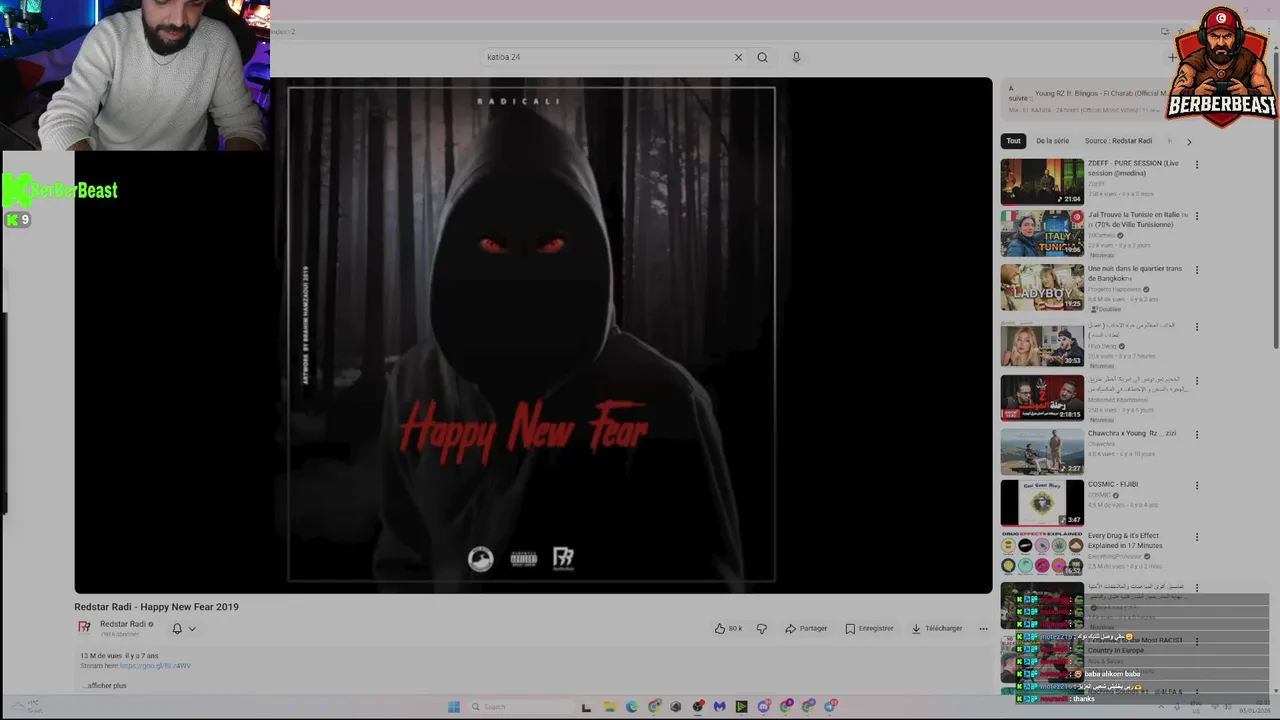Open Malwarebytes icon on taskbar
Image resolution: width=1280 pixels, height=720 pixels.
[720, 707]
